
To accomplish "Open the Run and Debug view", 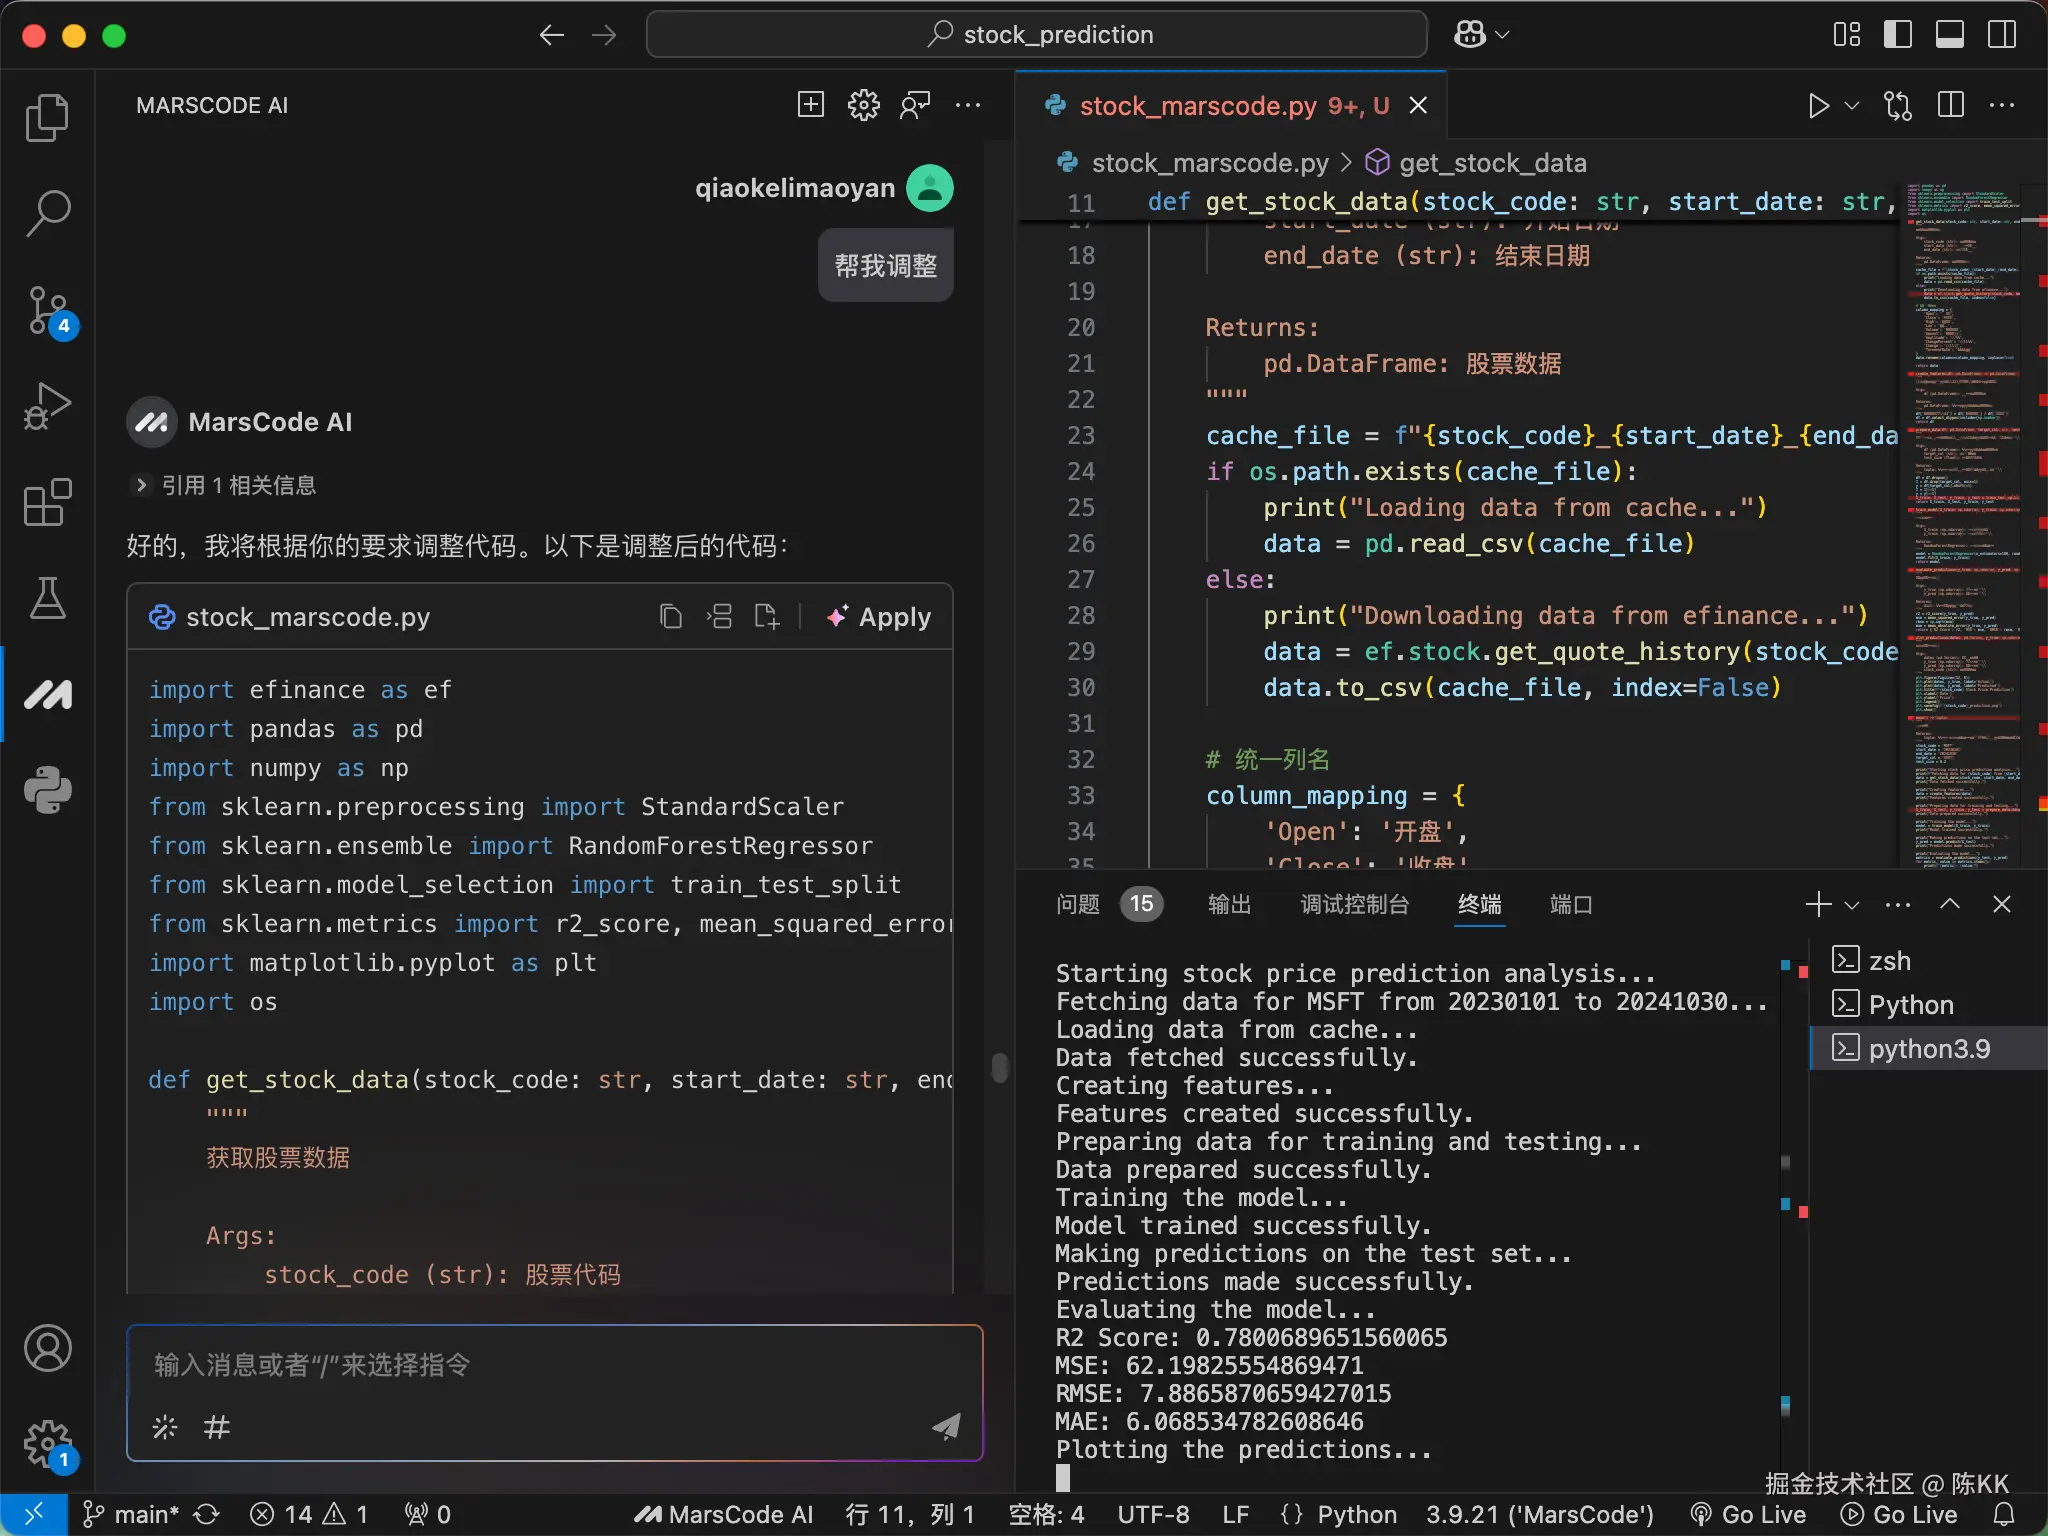I will (47, 406).
